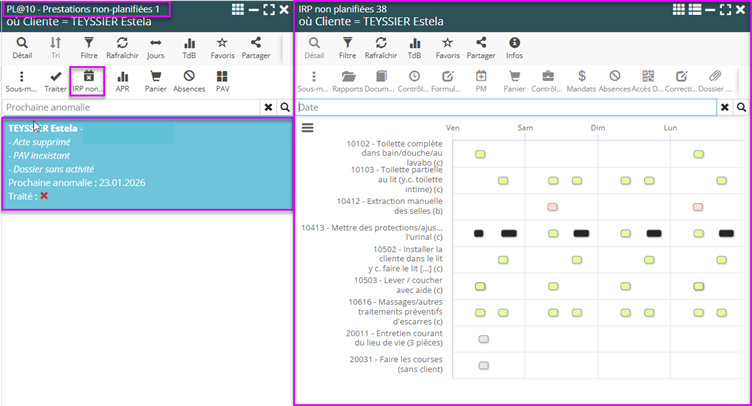Image resolution: width=752 pixels, height=406 pixels.
Task: Open the Accès D... QR code icon
Action: (648, 81)
